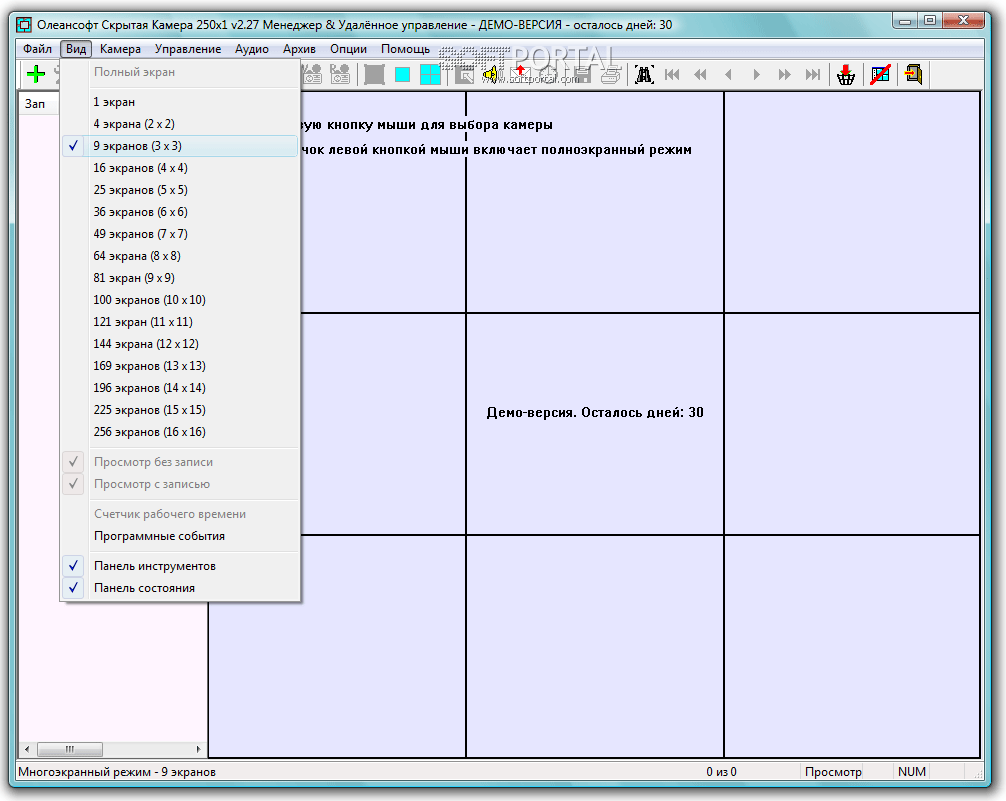Select the center camera cell with demo text
This screenshot has width=1006, height=801.
(595, 424)
